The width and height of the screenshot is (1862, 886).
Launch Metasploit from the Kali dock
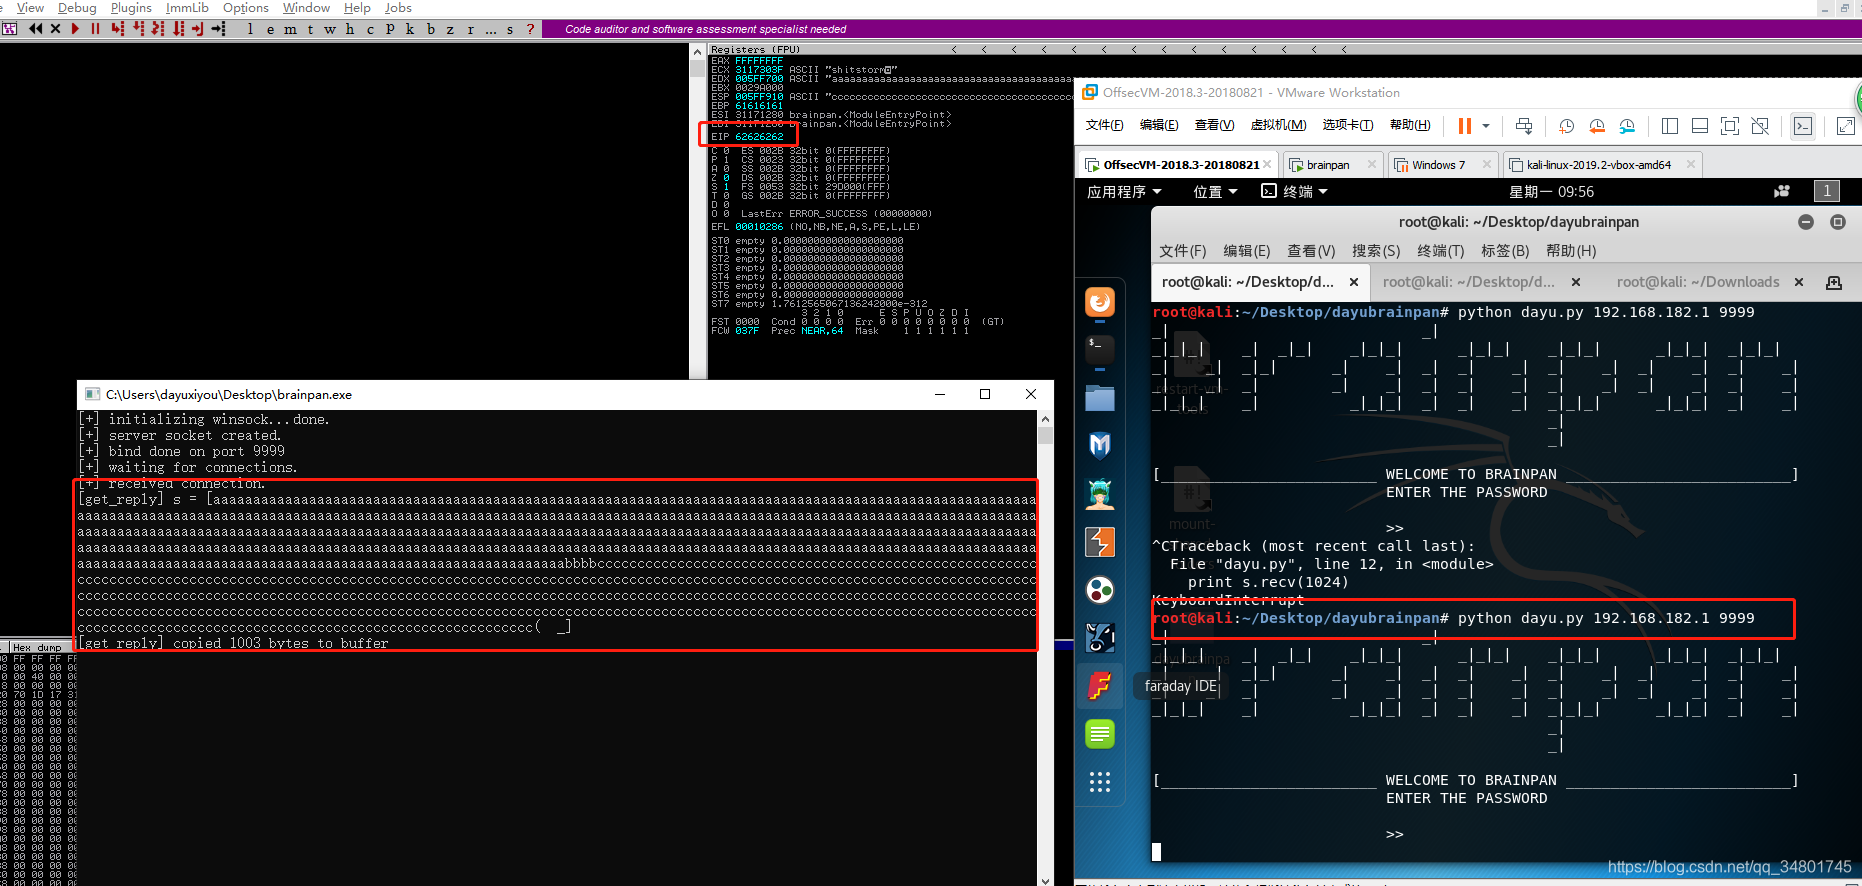pyautogui.click(x=1100, y=445)
